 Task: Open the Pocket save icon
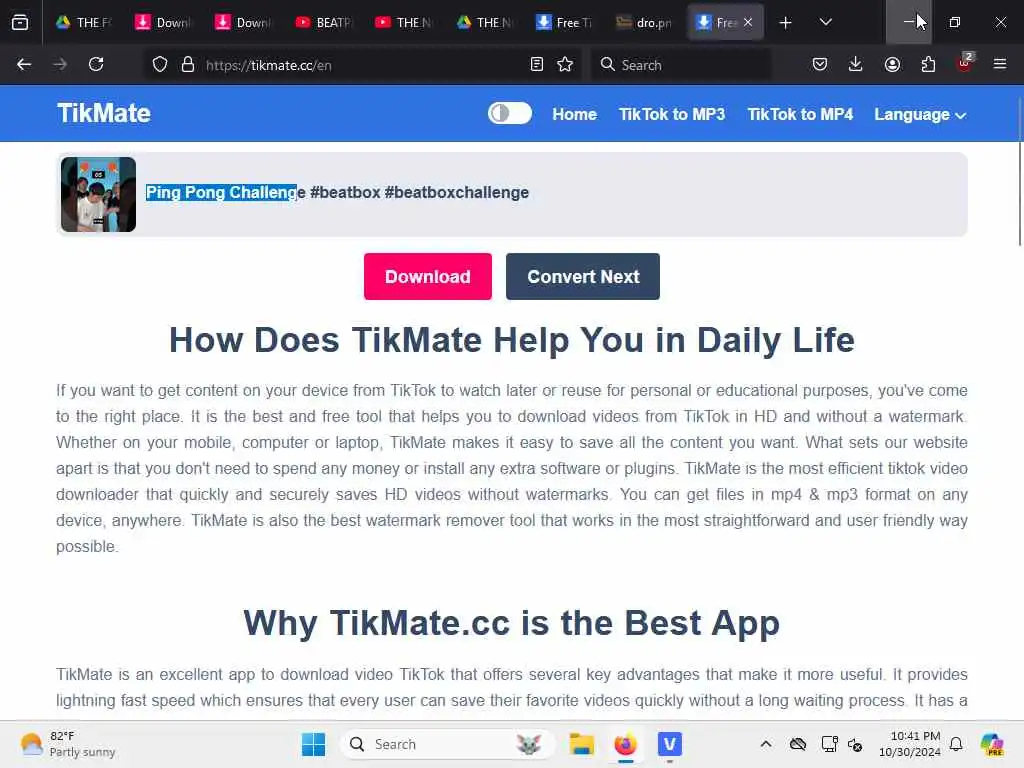pyautogui.click(x=820, y=65)
